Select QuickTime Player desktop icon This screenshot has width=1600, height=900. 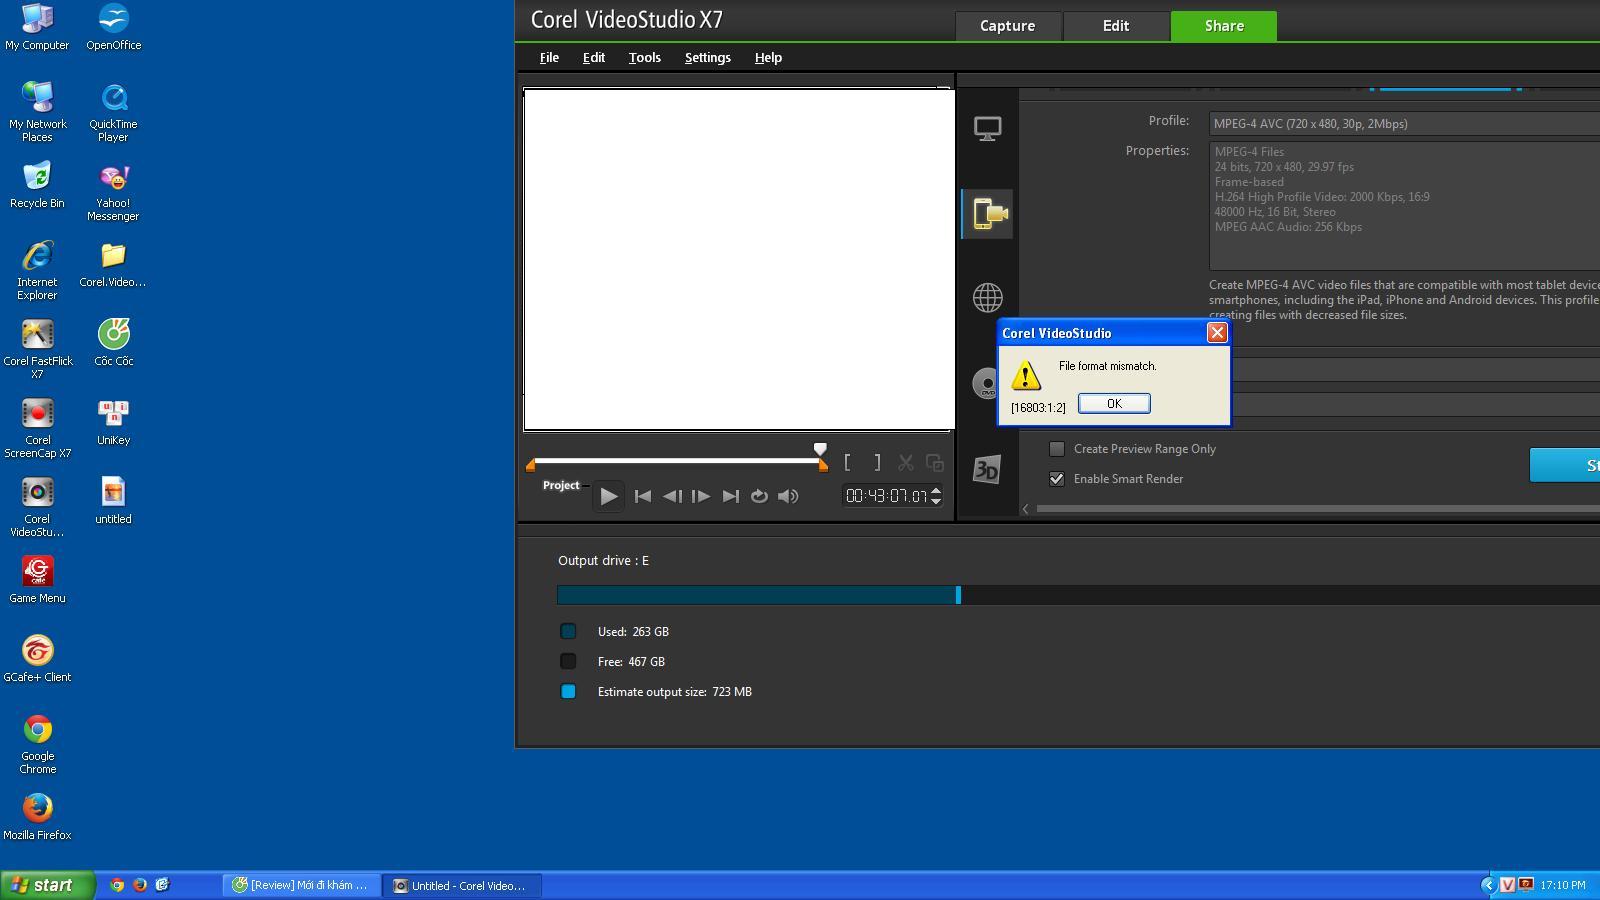pyautogui.click(x=113, y=113)
